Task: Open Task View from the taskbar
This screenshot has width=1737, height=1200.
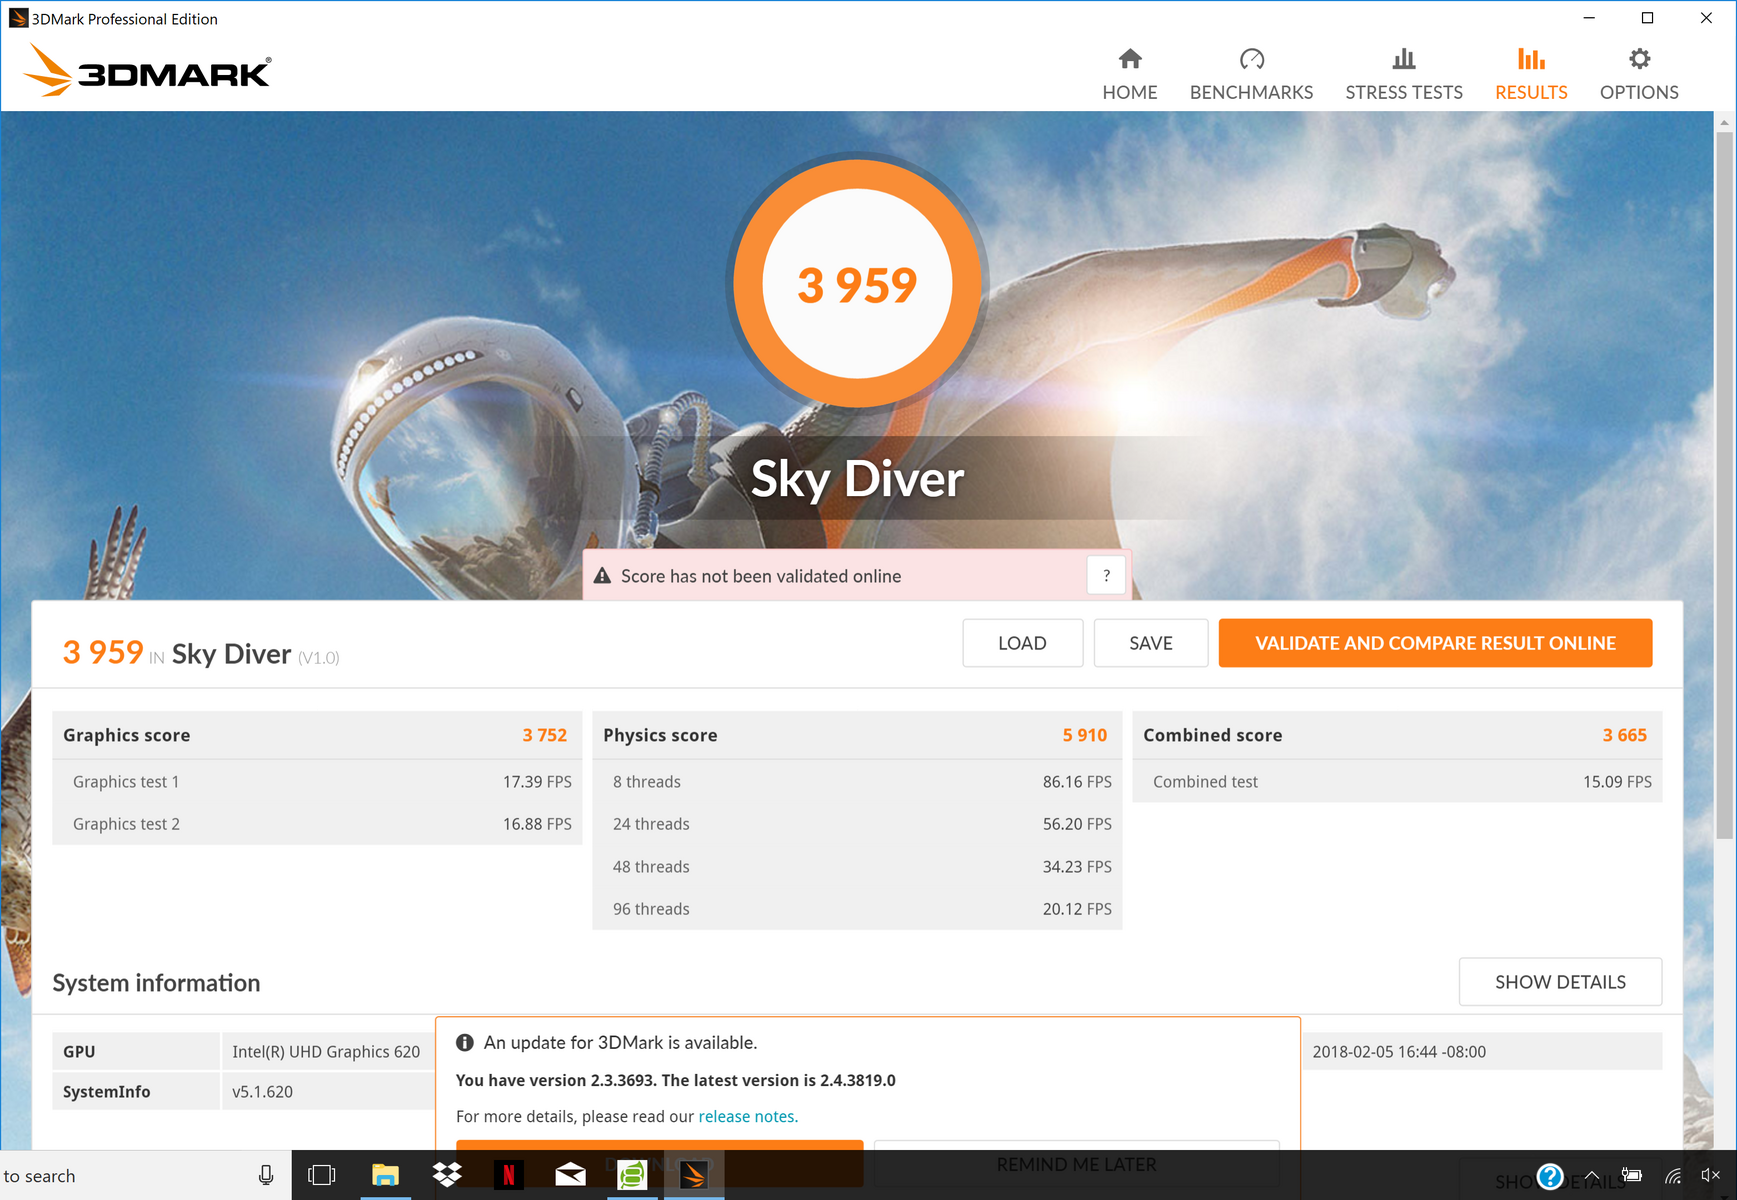Action: click(x=322, y=1175)
